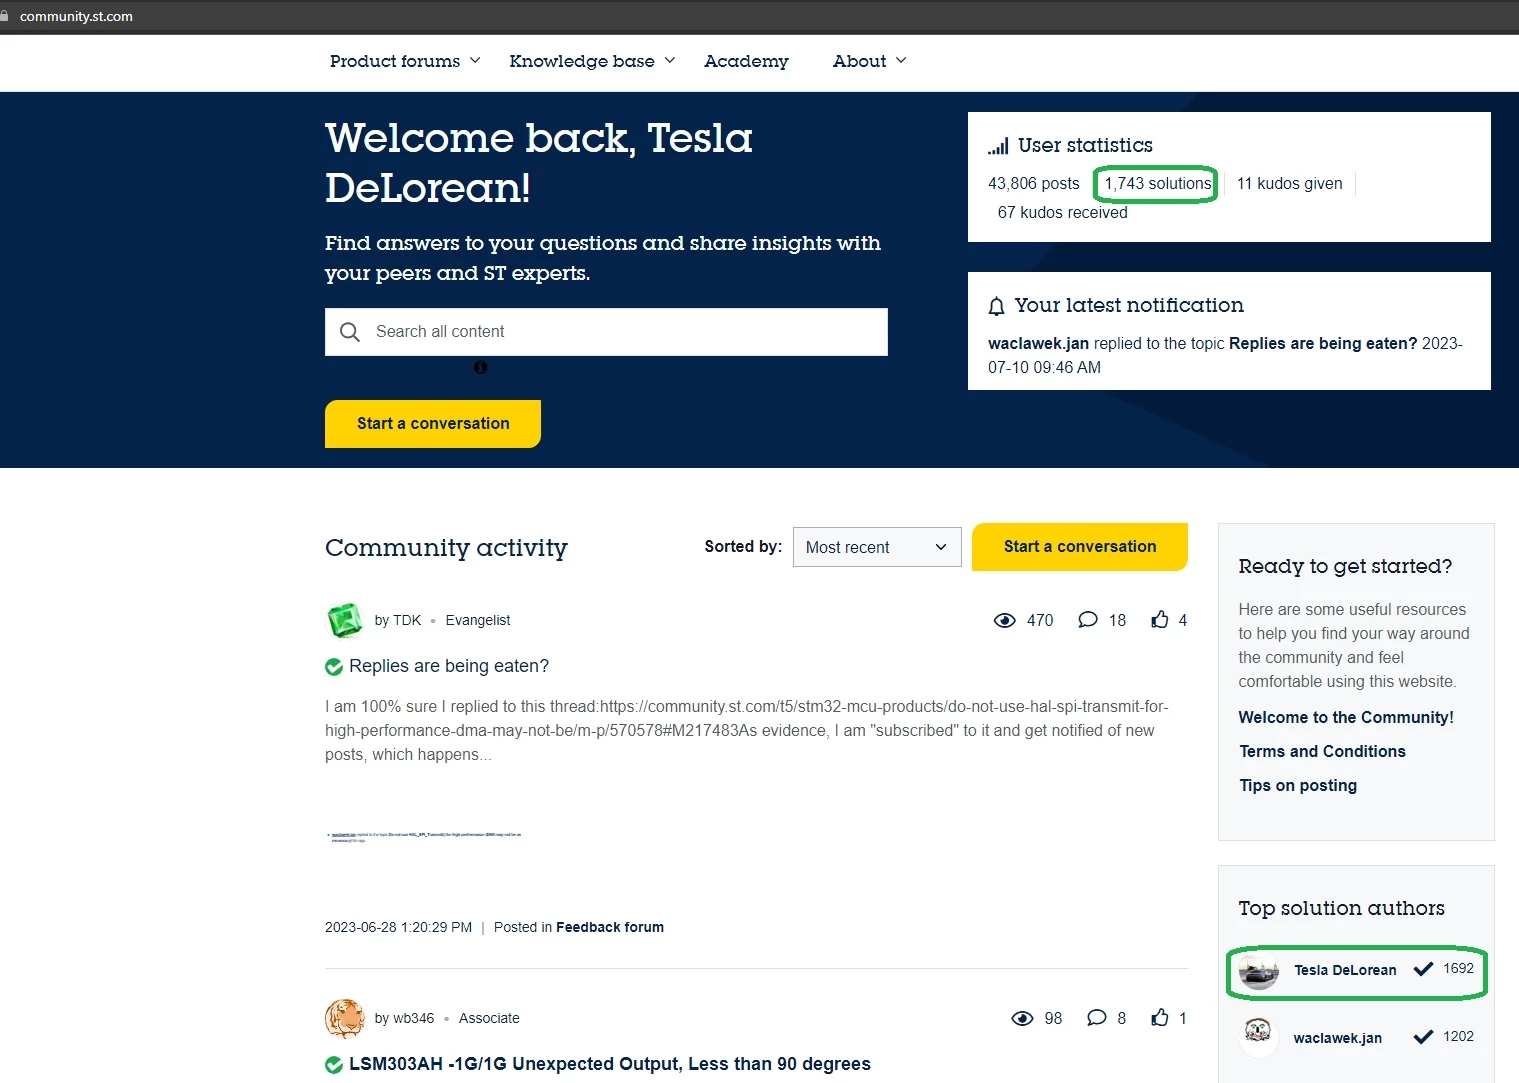Click waclawek.jan's avatar in top authors
The height and width of the screenshot is (1083, 1519).
click(1259, 1038)
